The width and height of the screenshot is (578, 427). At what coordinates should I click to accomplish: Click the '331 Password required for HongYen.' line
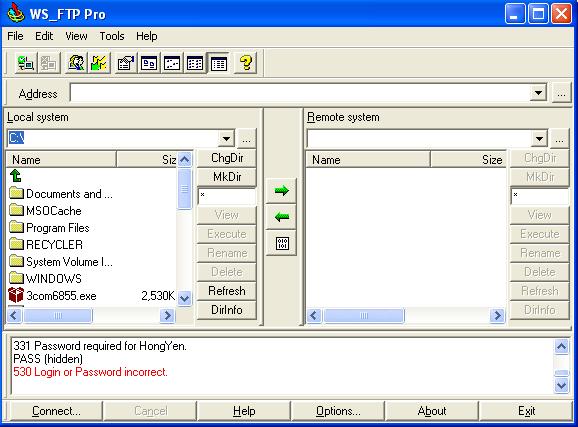coord(100,346)
